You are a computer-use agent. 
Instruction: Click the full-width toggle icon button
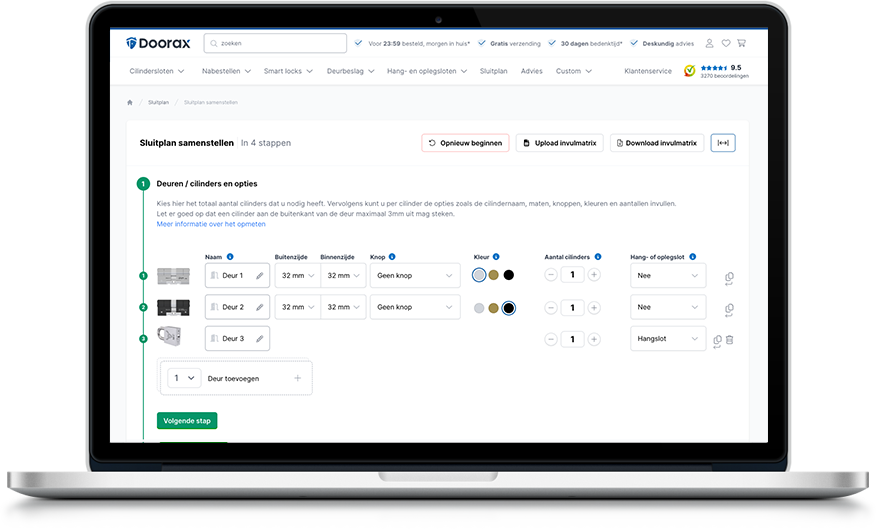click(723, 143)
